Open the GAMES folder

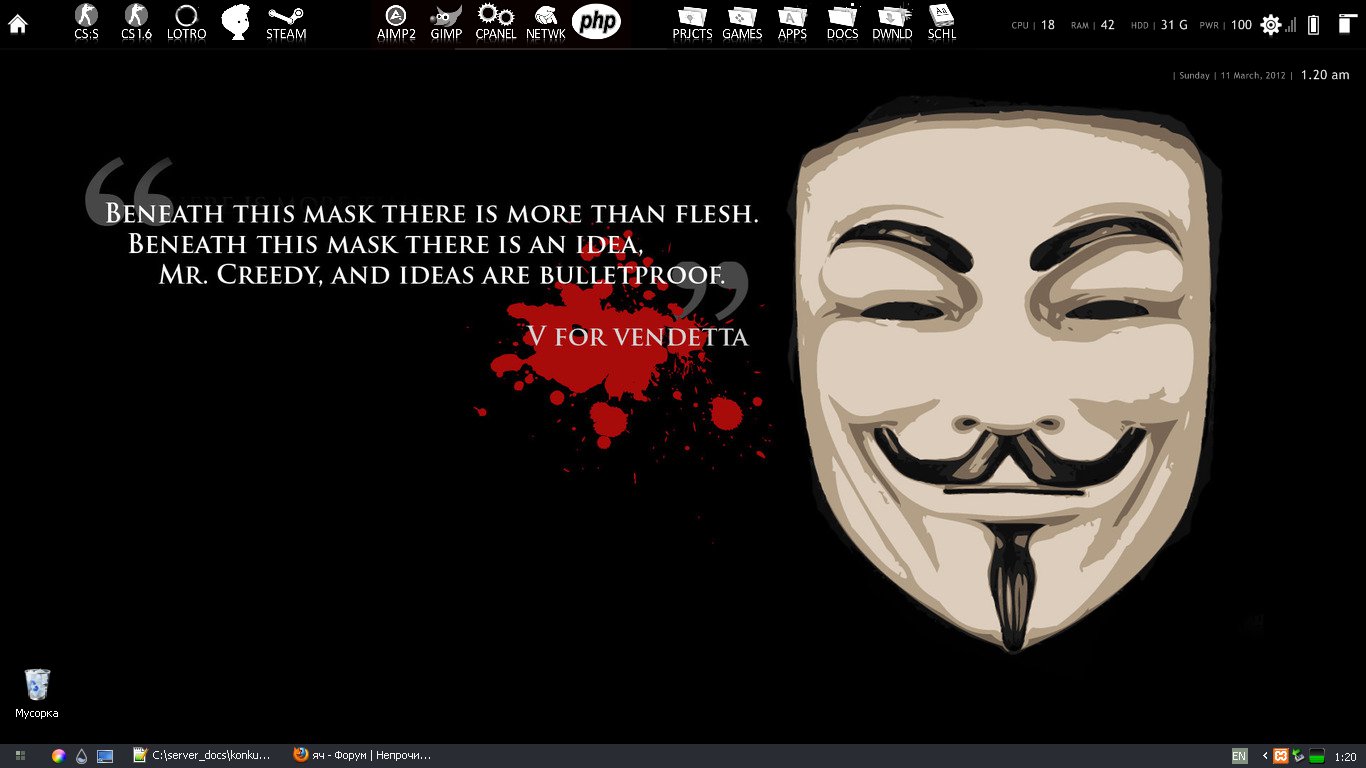pos(742,22)
